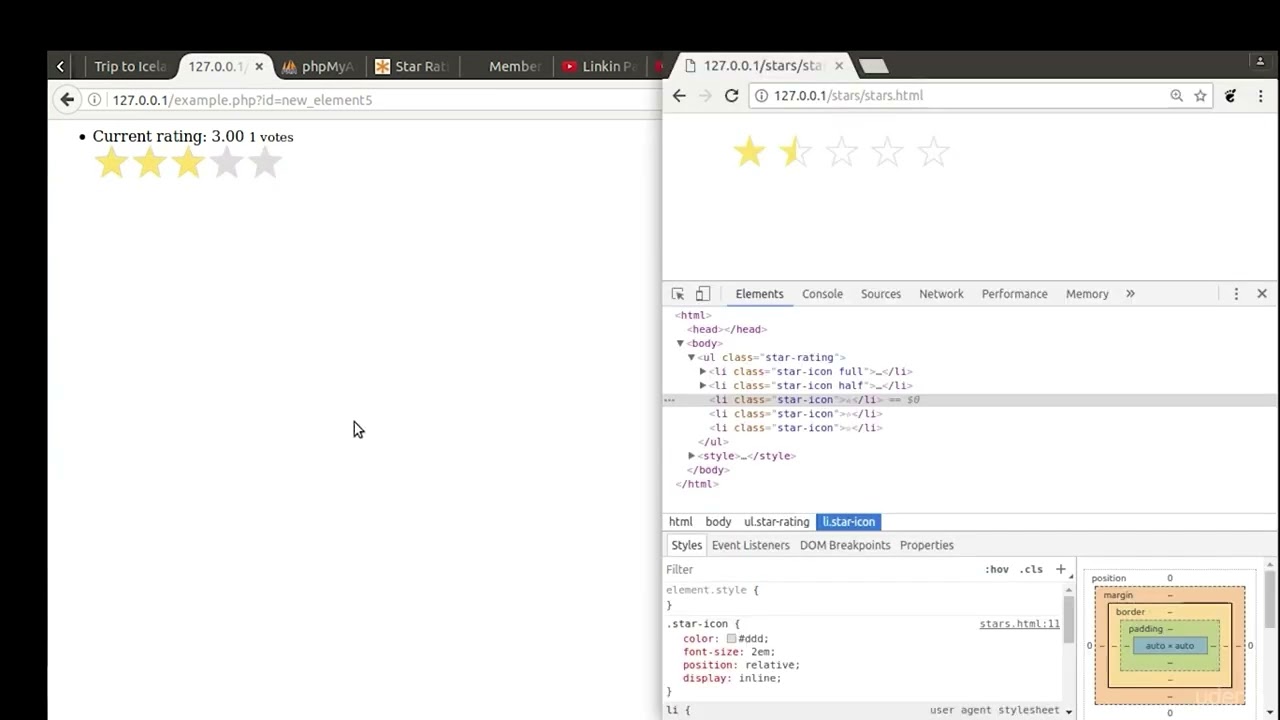1280x720 pixels.
Task: Open the Performance tab in DevTools
Action: click(x=1014, y=294)
